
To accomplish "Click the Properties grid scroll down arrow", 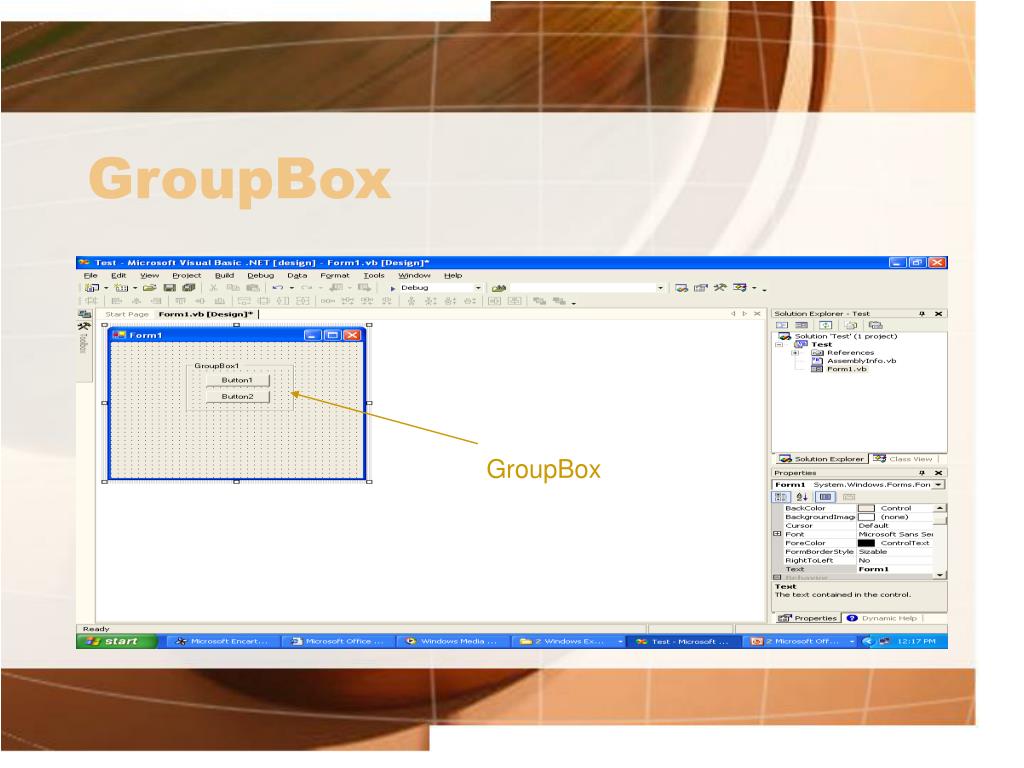I will [939, 575].
